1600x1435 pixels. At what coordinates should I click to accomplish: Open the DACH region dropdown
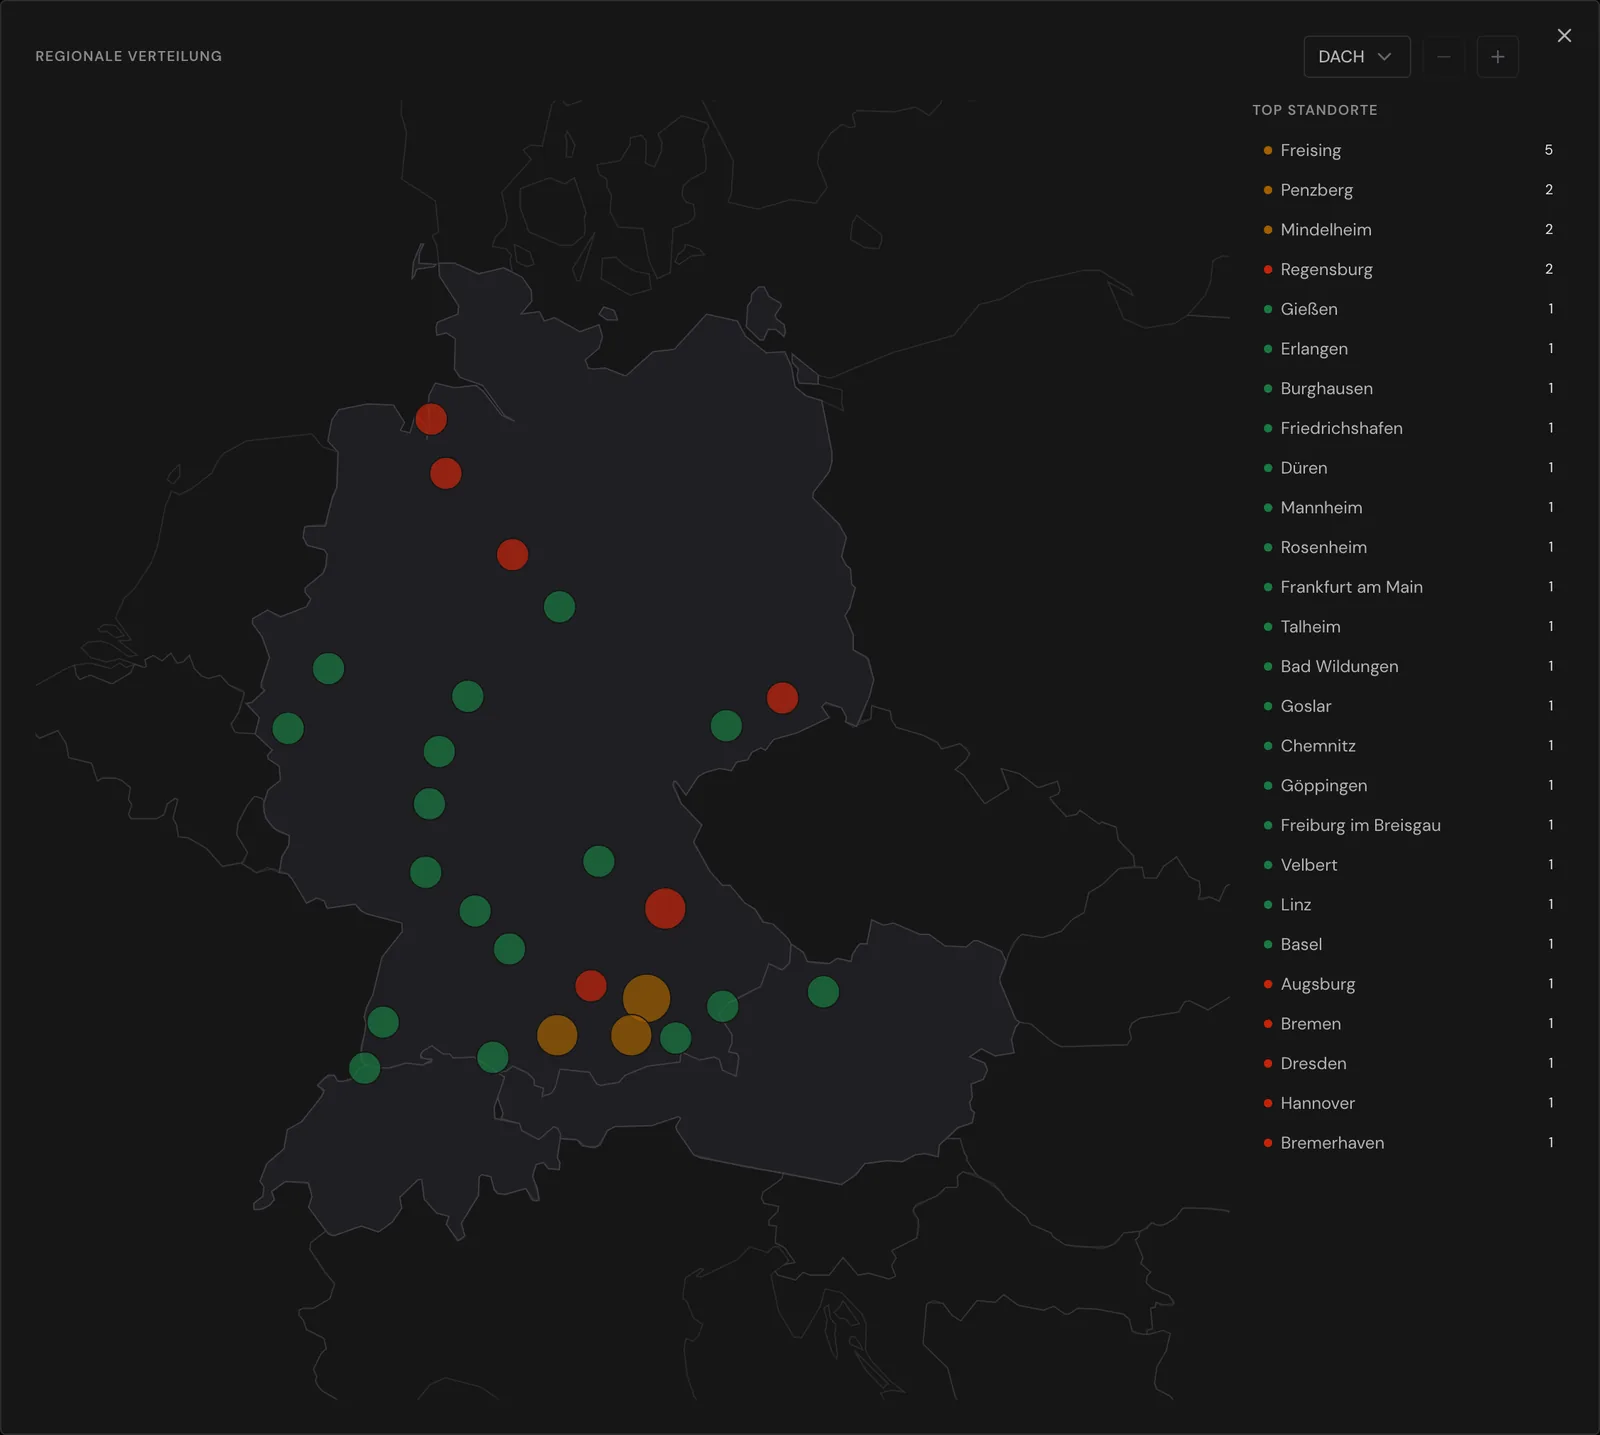[x=1356, y=57]
